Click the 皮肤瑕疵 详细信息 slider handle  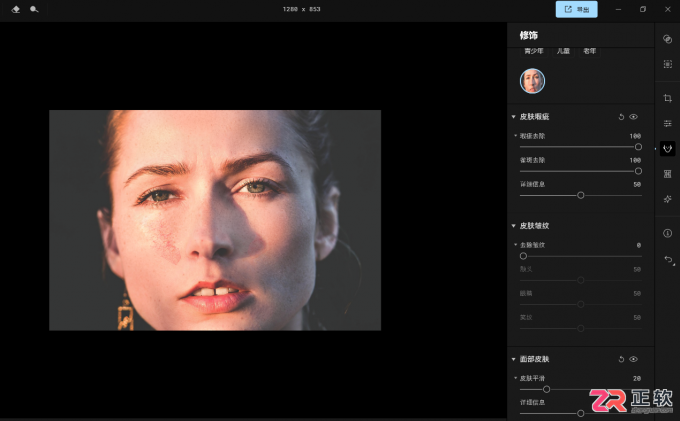[581, 196]
